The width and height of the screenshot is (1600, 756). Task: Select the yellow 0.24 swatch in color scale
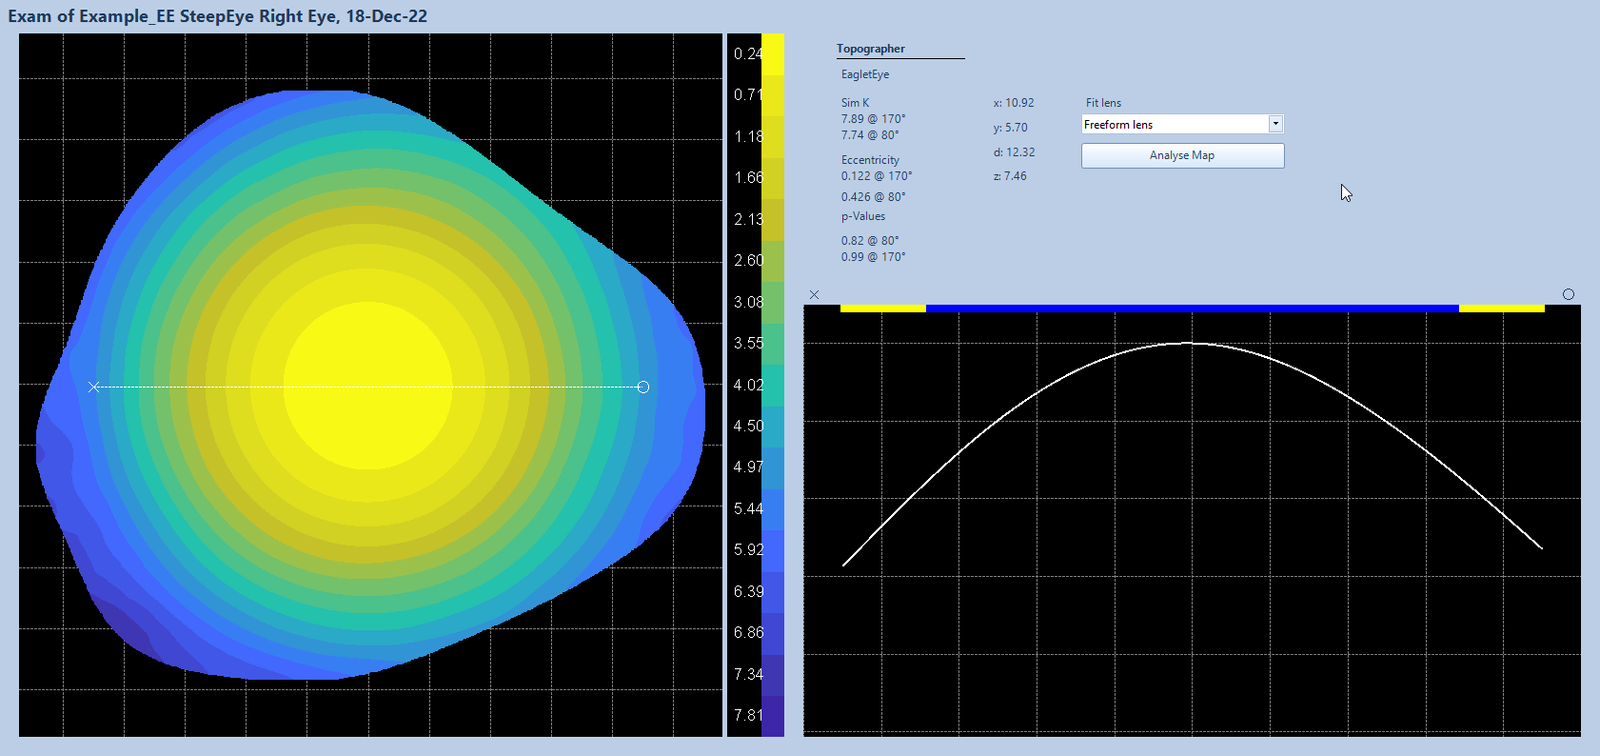[772, 53]
